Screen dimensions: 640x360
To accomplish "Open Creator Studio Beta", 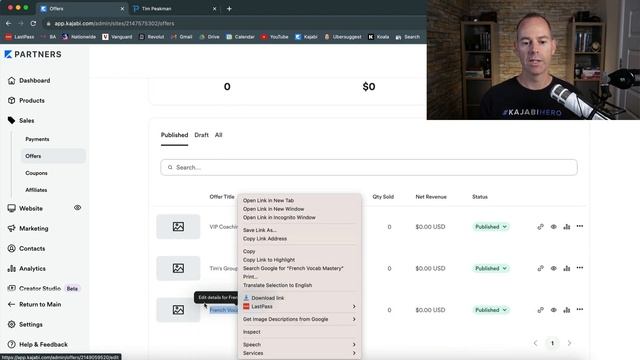I will point(44,288).
